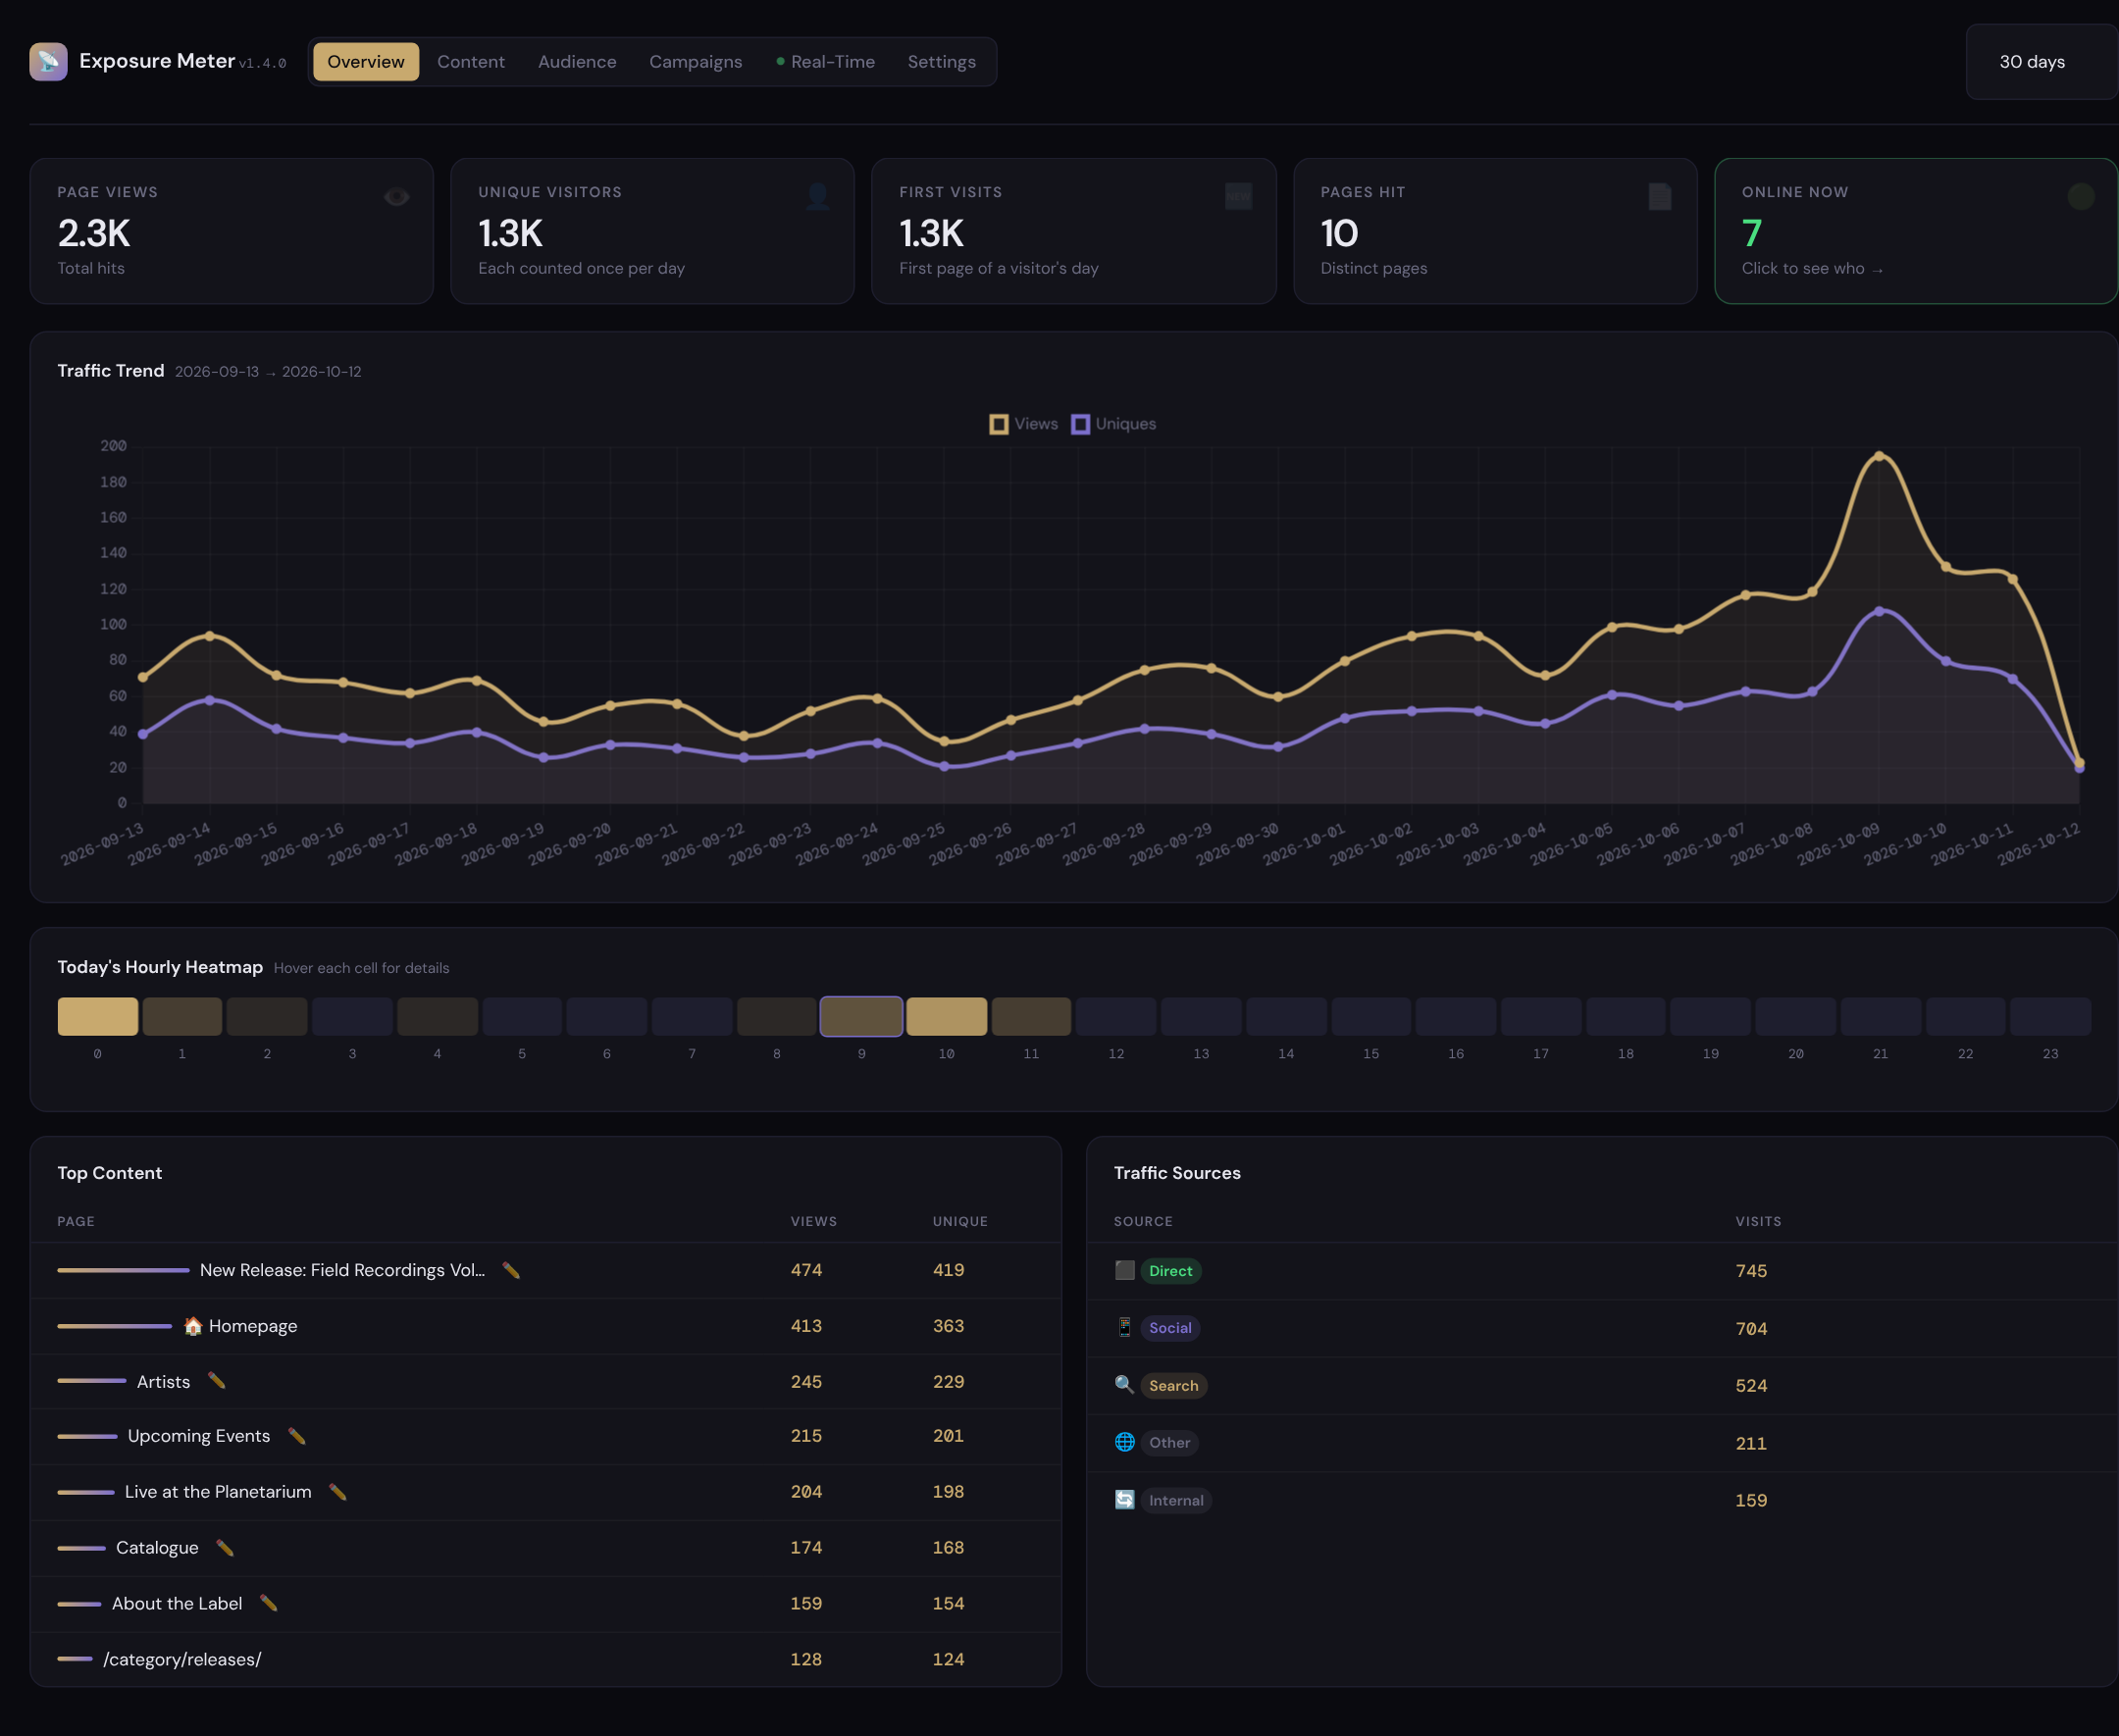Click pencil icon for Live at the Planetarium
The height and width of the screenshot is (1736, 2119).
(338, 1492)
